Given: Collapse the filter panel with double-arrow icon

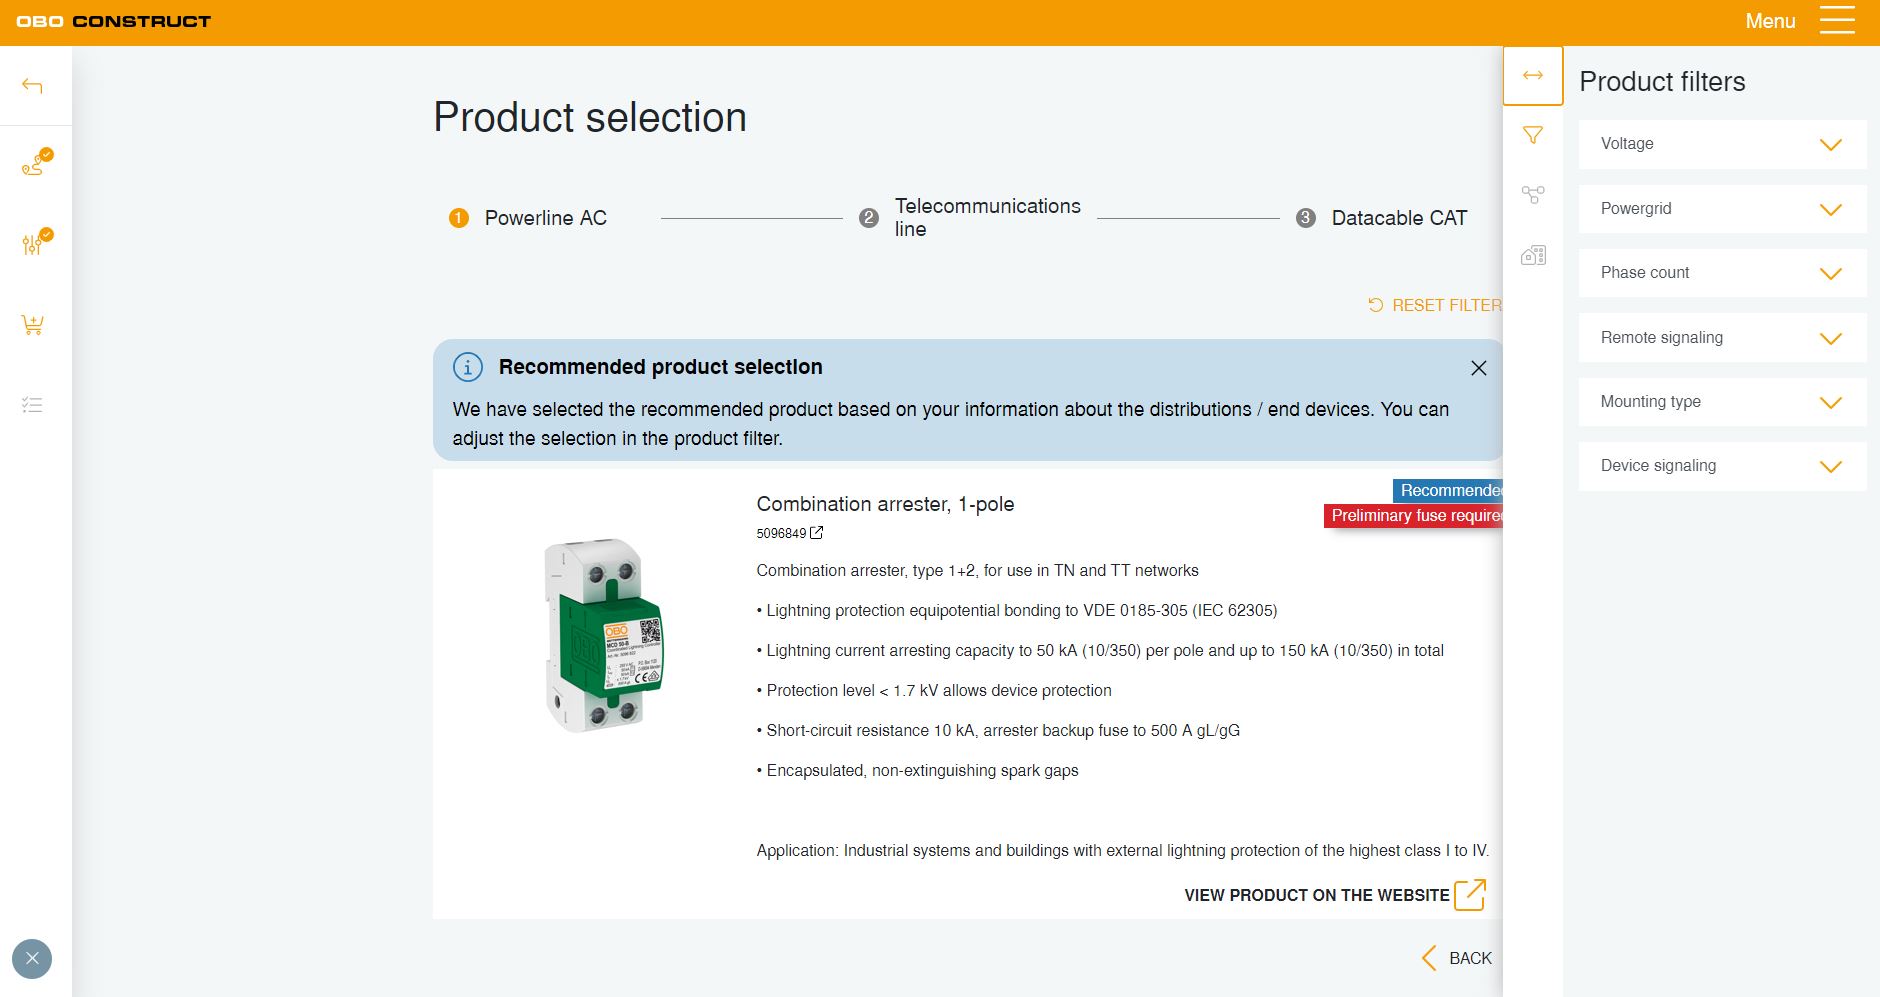Looking at the screenshot, I should (x=1532, y=76).
